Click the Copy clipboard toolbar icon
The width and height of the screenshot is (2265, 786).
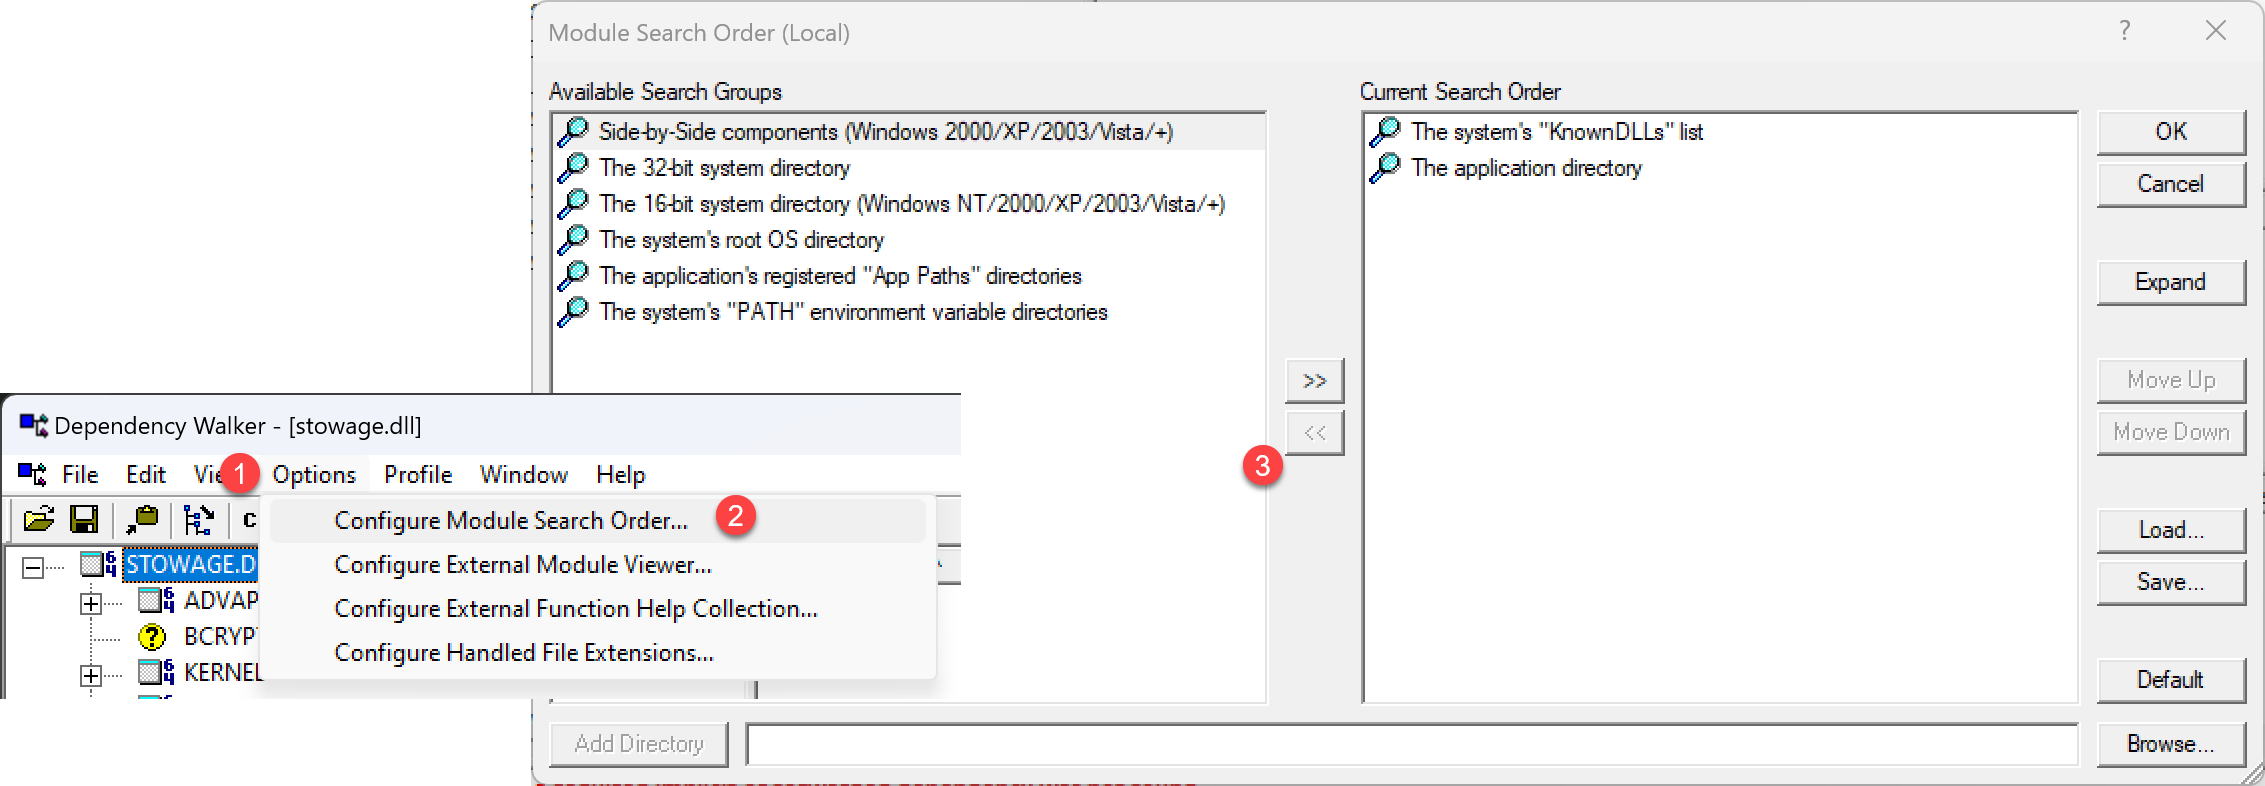click(142, 519)
